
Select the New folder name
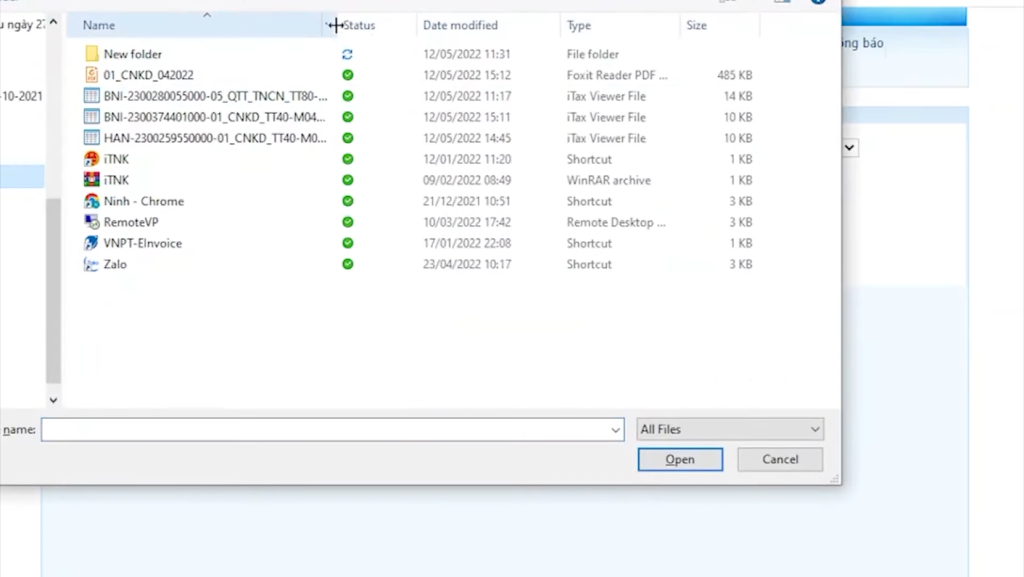coord(133,54)
